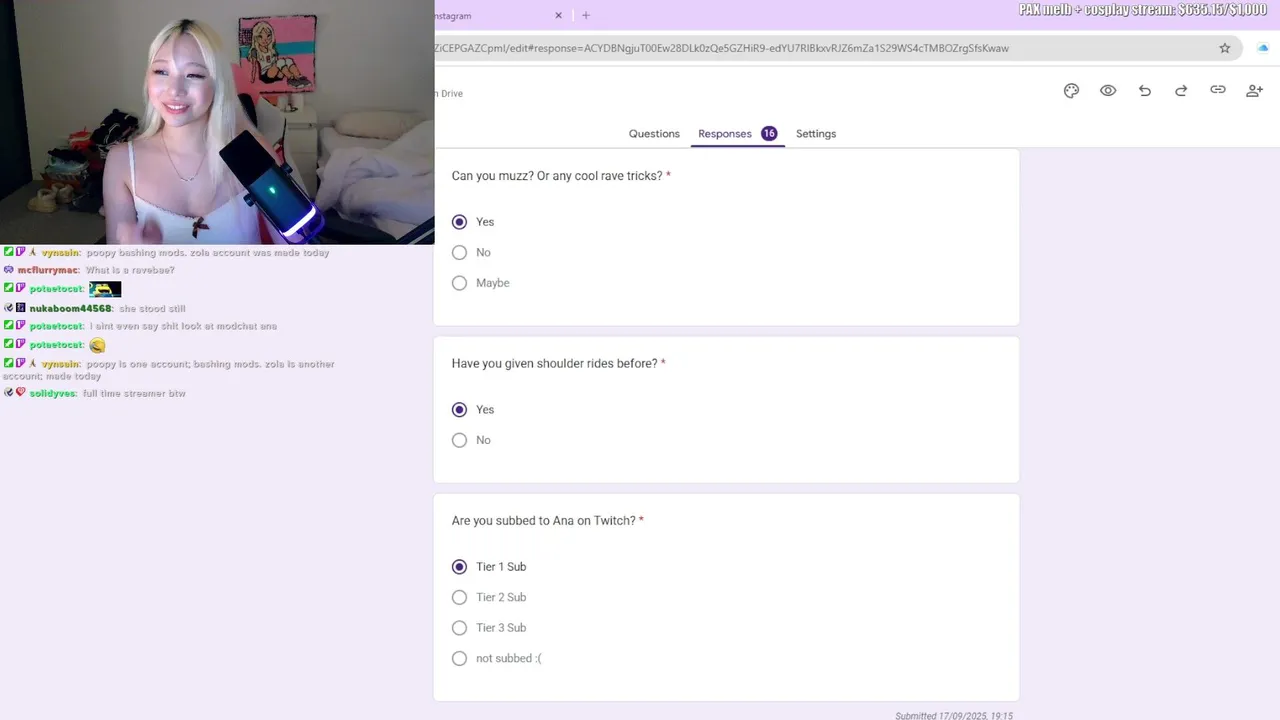Image resolution: width=1280 pixels, height=720 pixels.
Task: Select the 'not subbed :(' option
Action: [497, 658]
